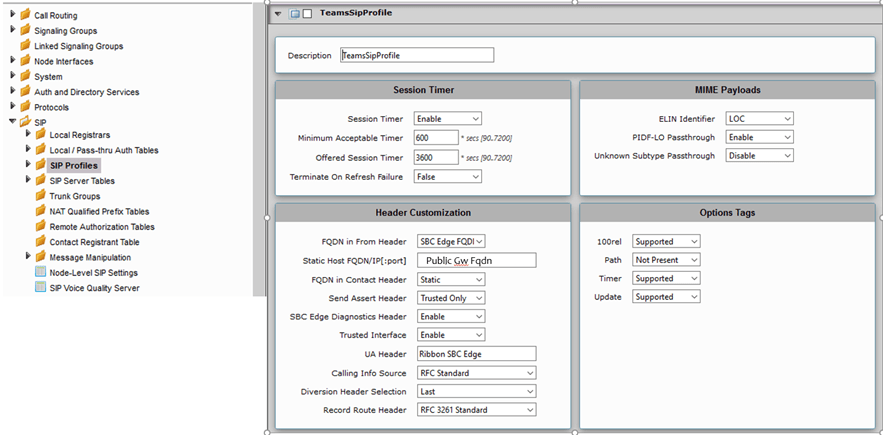Collapse the SIP tree node
This screenshot has width=883, height=435.
point(12,122)
